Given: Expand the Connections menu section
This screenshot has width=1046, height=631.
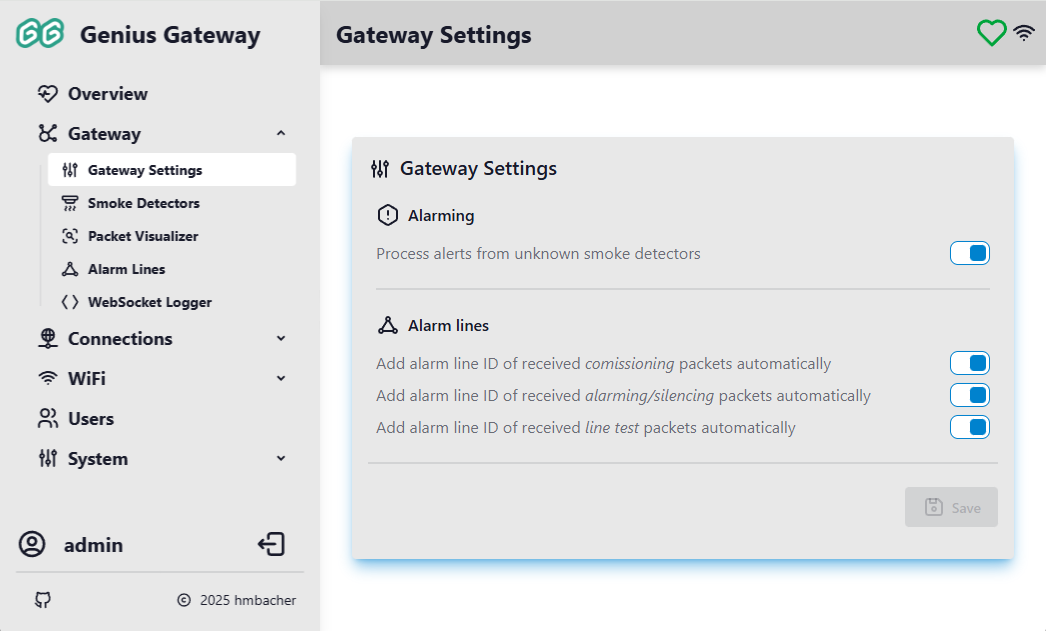Looking at the screenshot, I should [281, 339].
